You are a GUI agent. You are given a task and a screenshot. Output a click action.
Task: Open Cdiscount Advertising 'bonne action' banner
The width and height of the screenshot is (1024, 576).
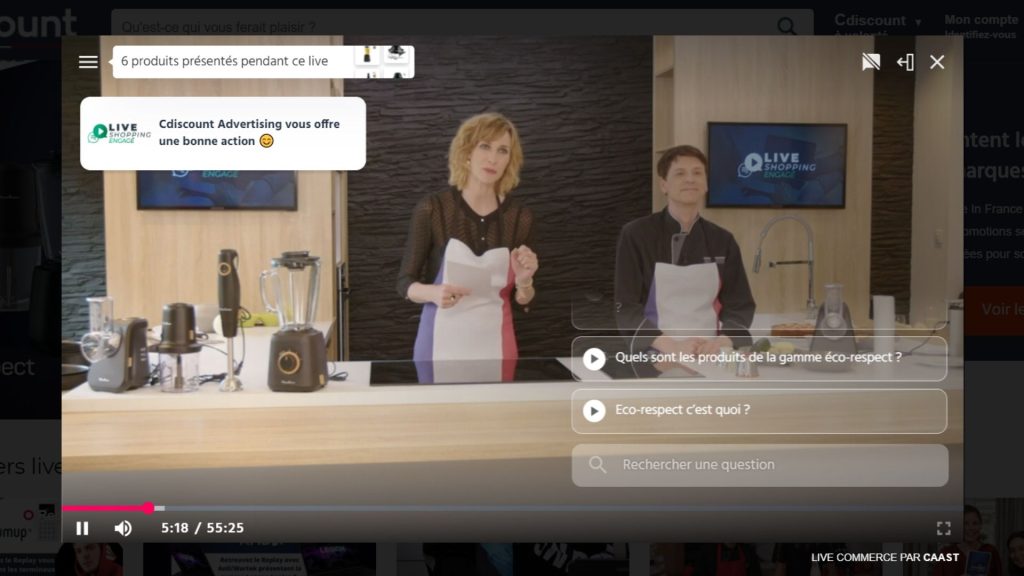223,133
